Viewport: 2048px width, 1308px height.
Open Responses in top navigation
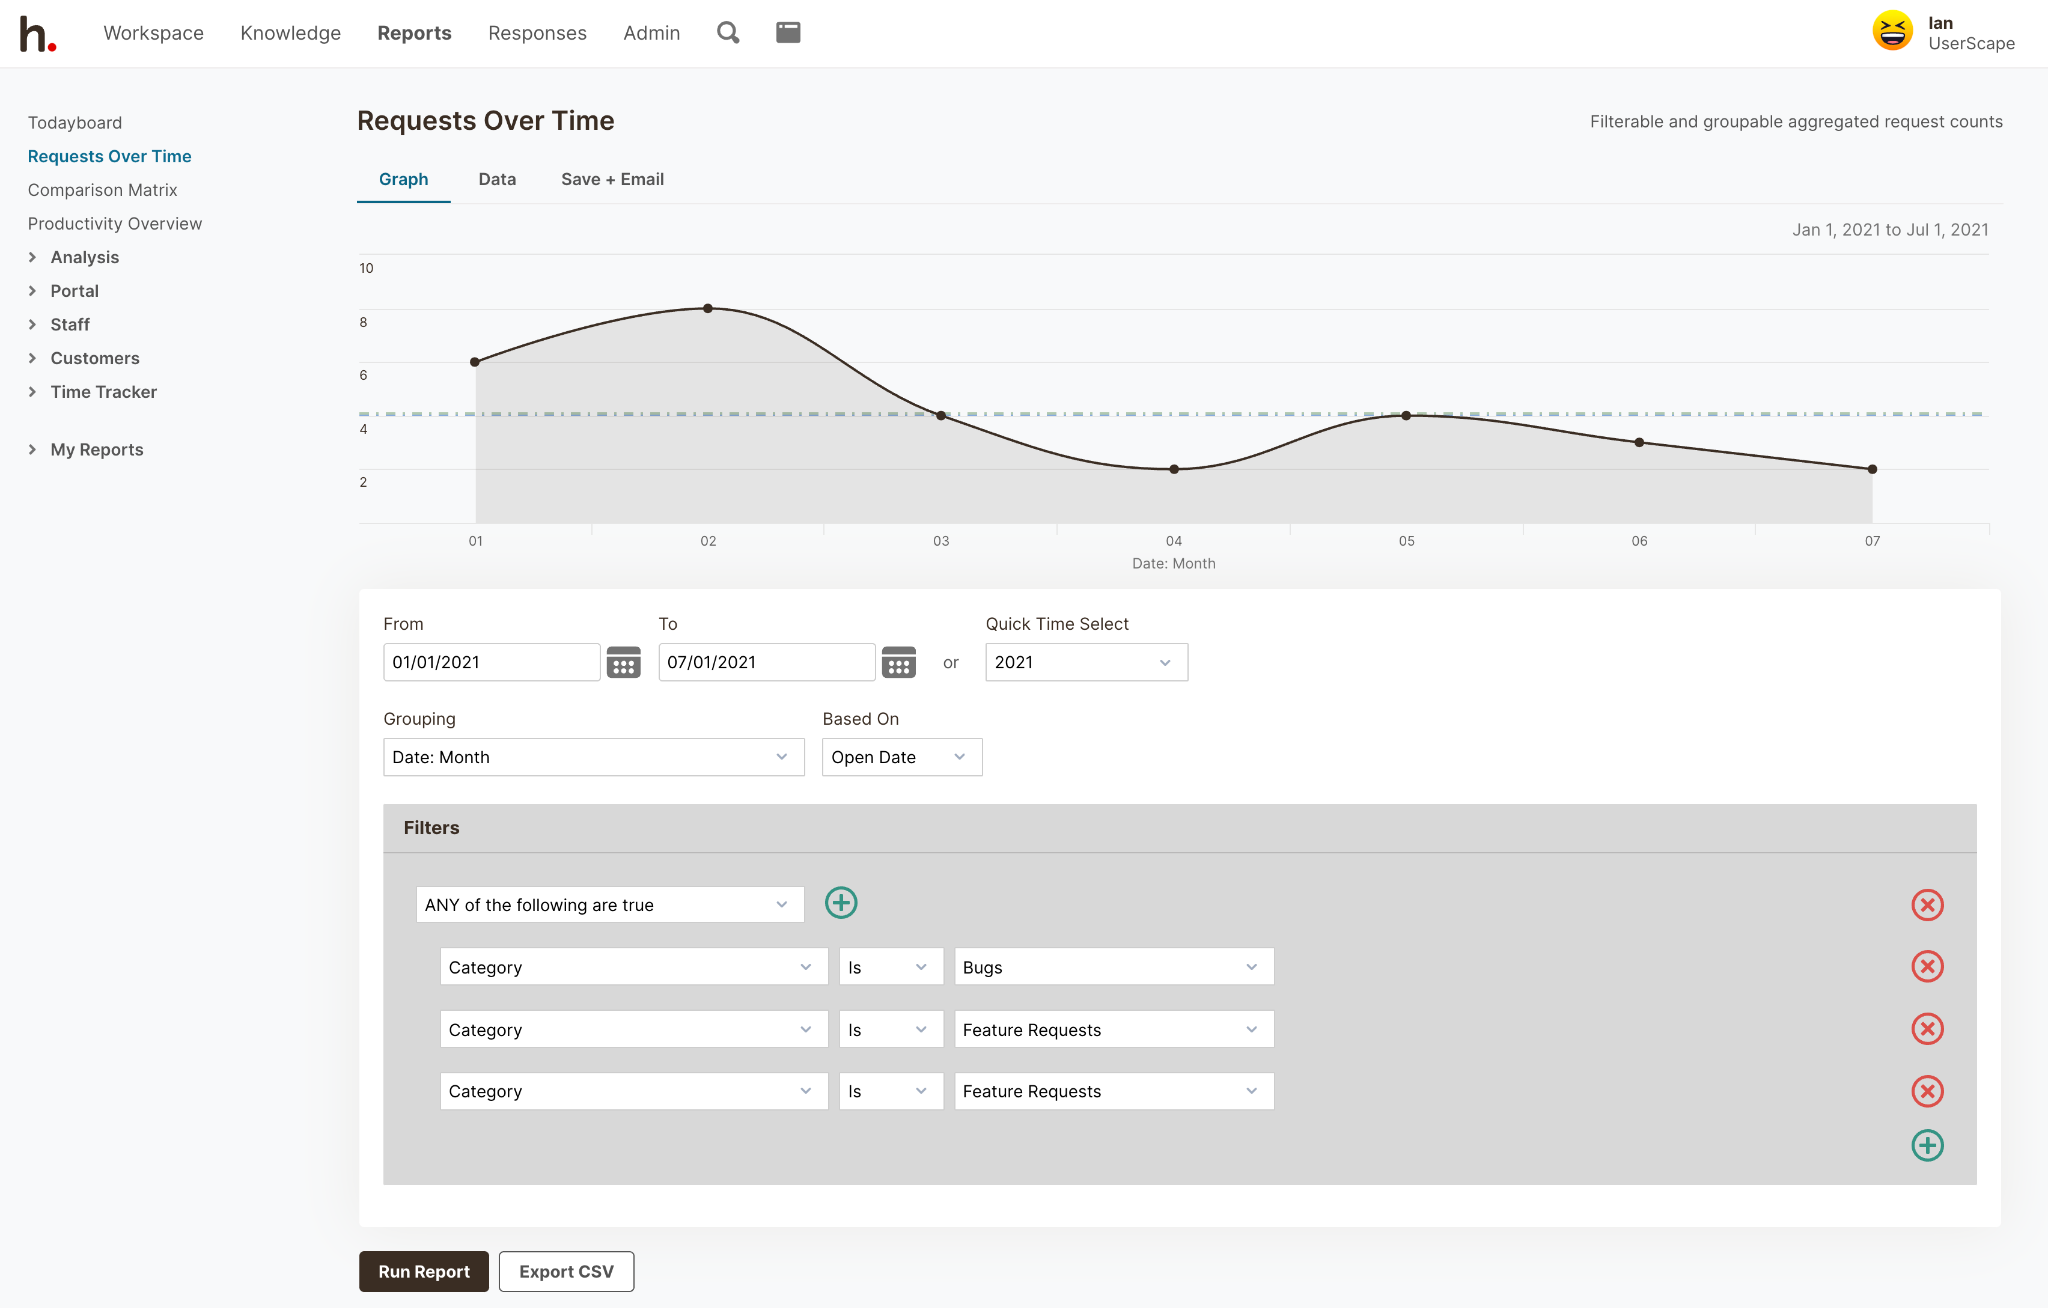tap(537, 33)
